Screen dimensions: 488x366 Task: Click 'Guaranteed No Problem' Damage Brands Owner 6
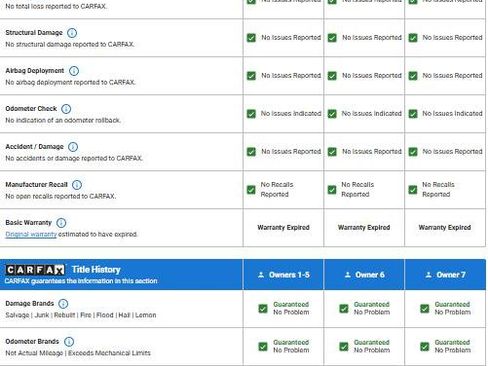[x=372, y=308]
